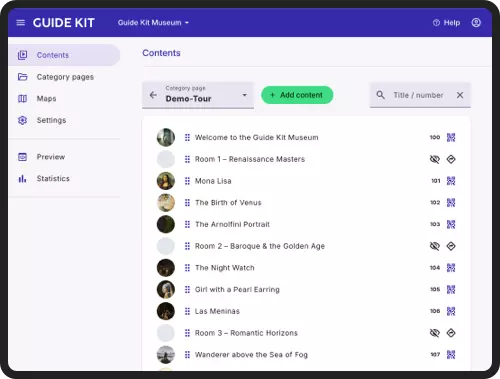Click the diamond icon for Room 2 row

[x=451, y=246]
